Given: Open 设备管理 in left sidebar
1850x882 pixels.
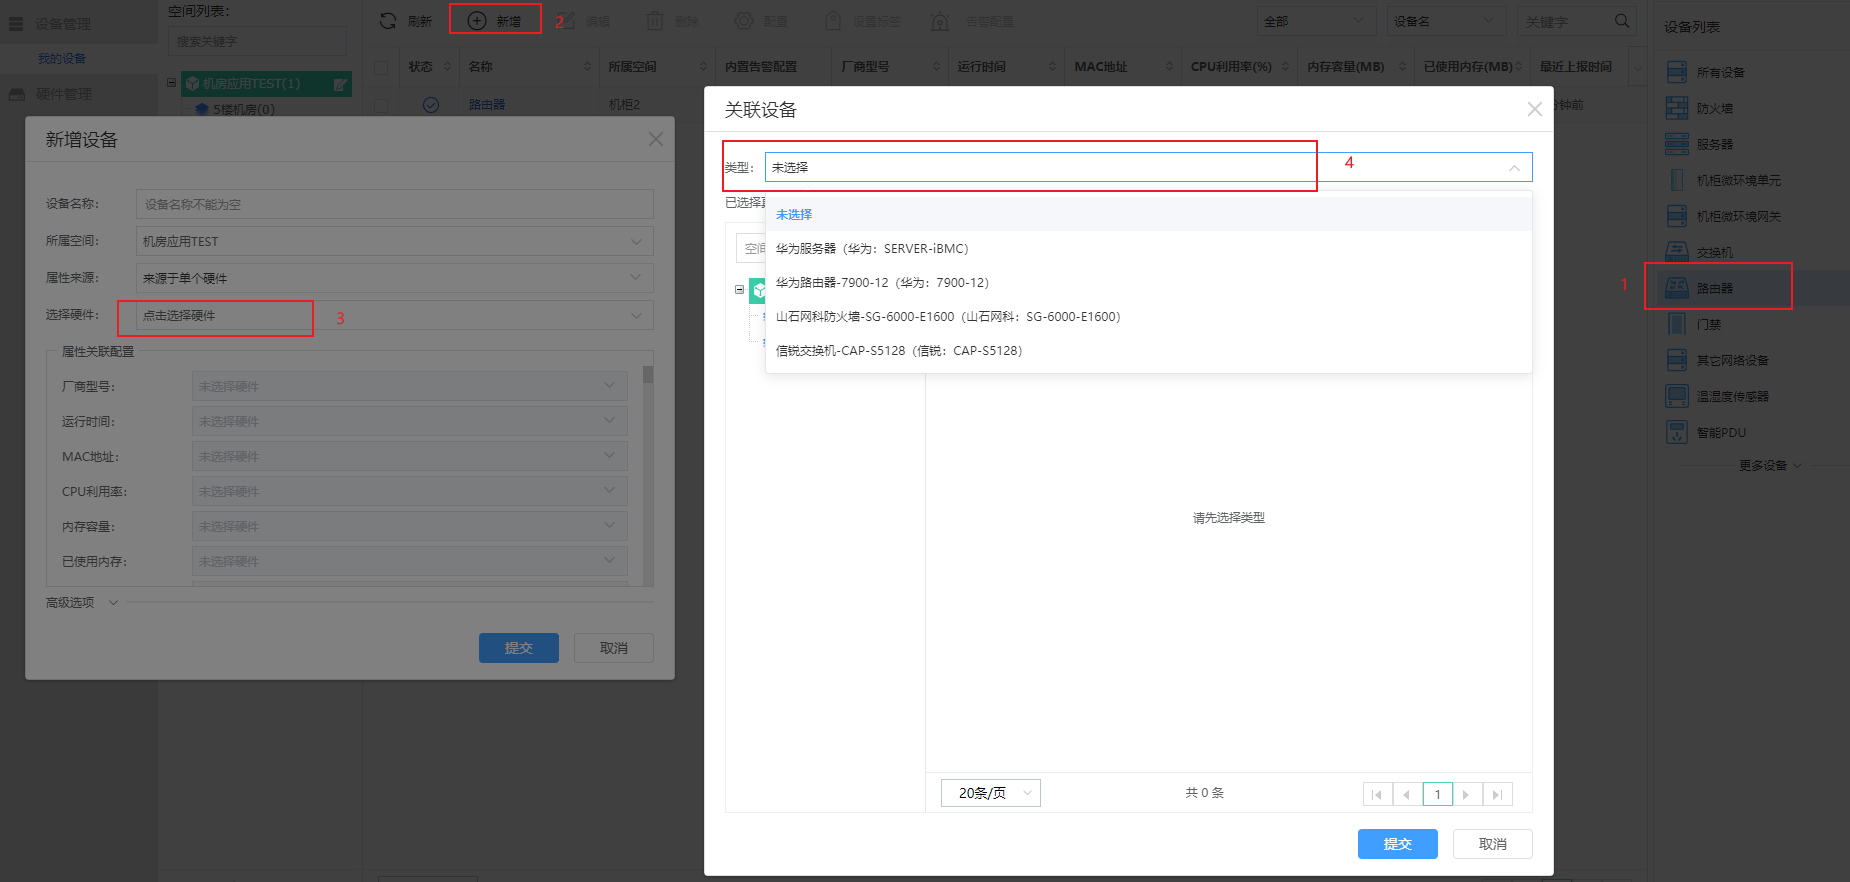Looking at the screenshot, I should 78,23.
